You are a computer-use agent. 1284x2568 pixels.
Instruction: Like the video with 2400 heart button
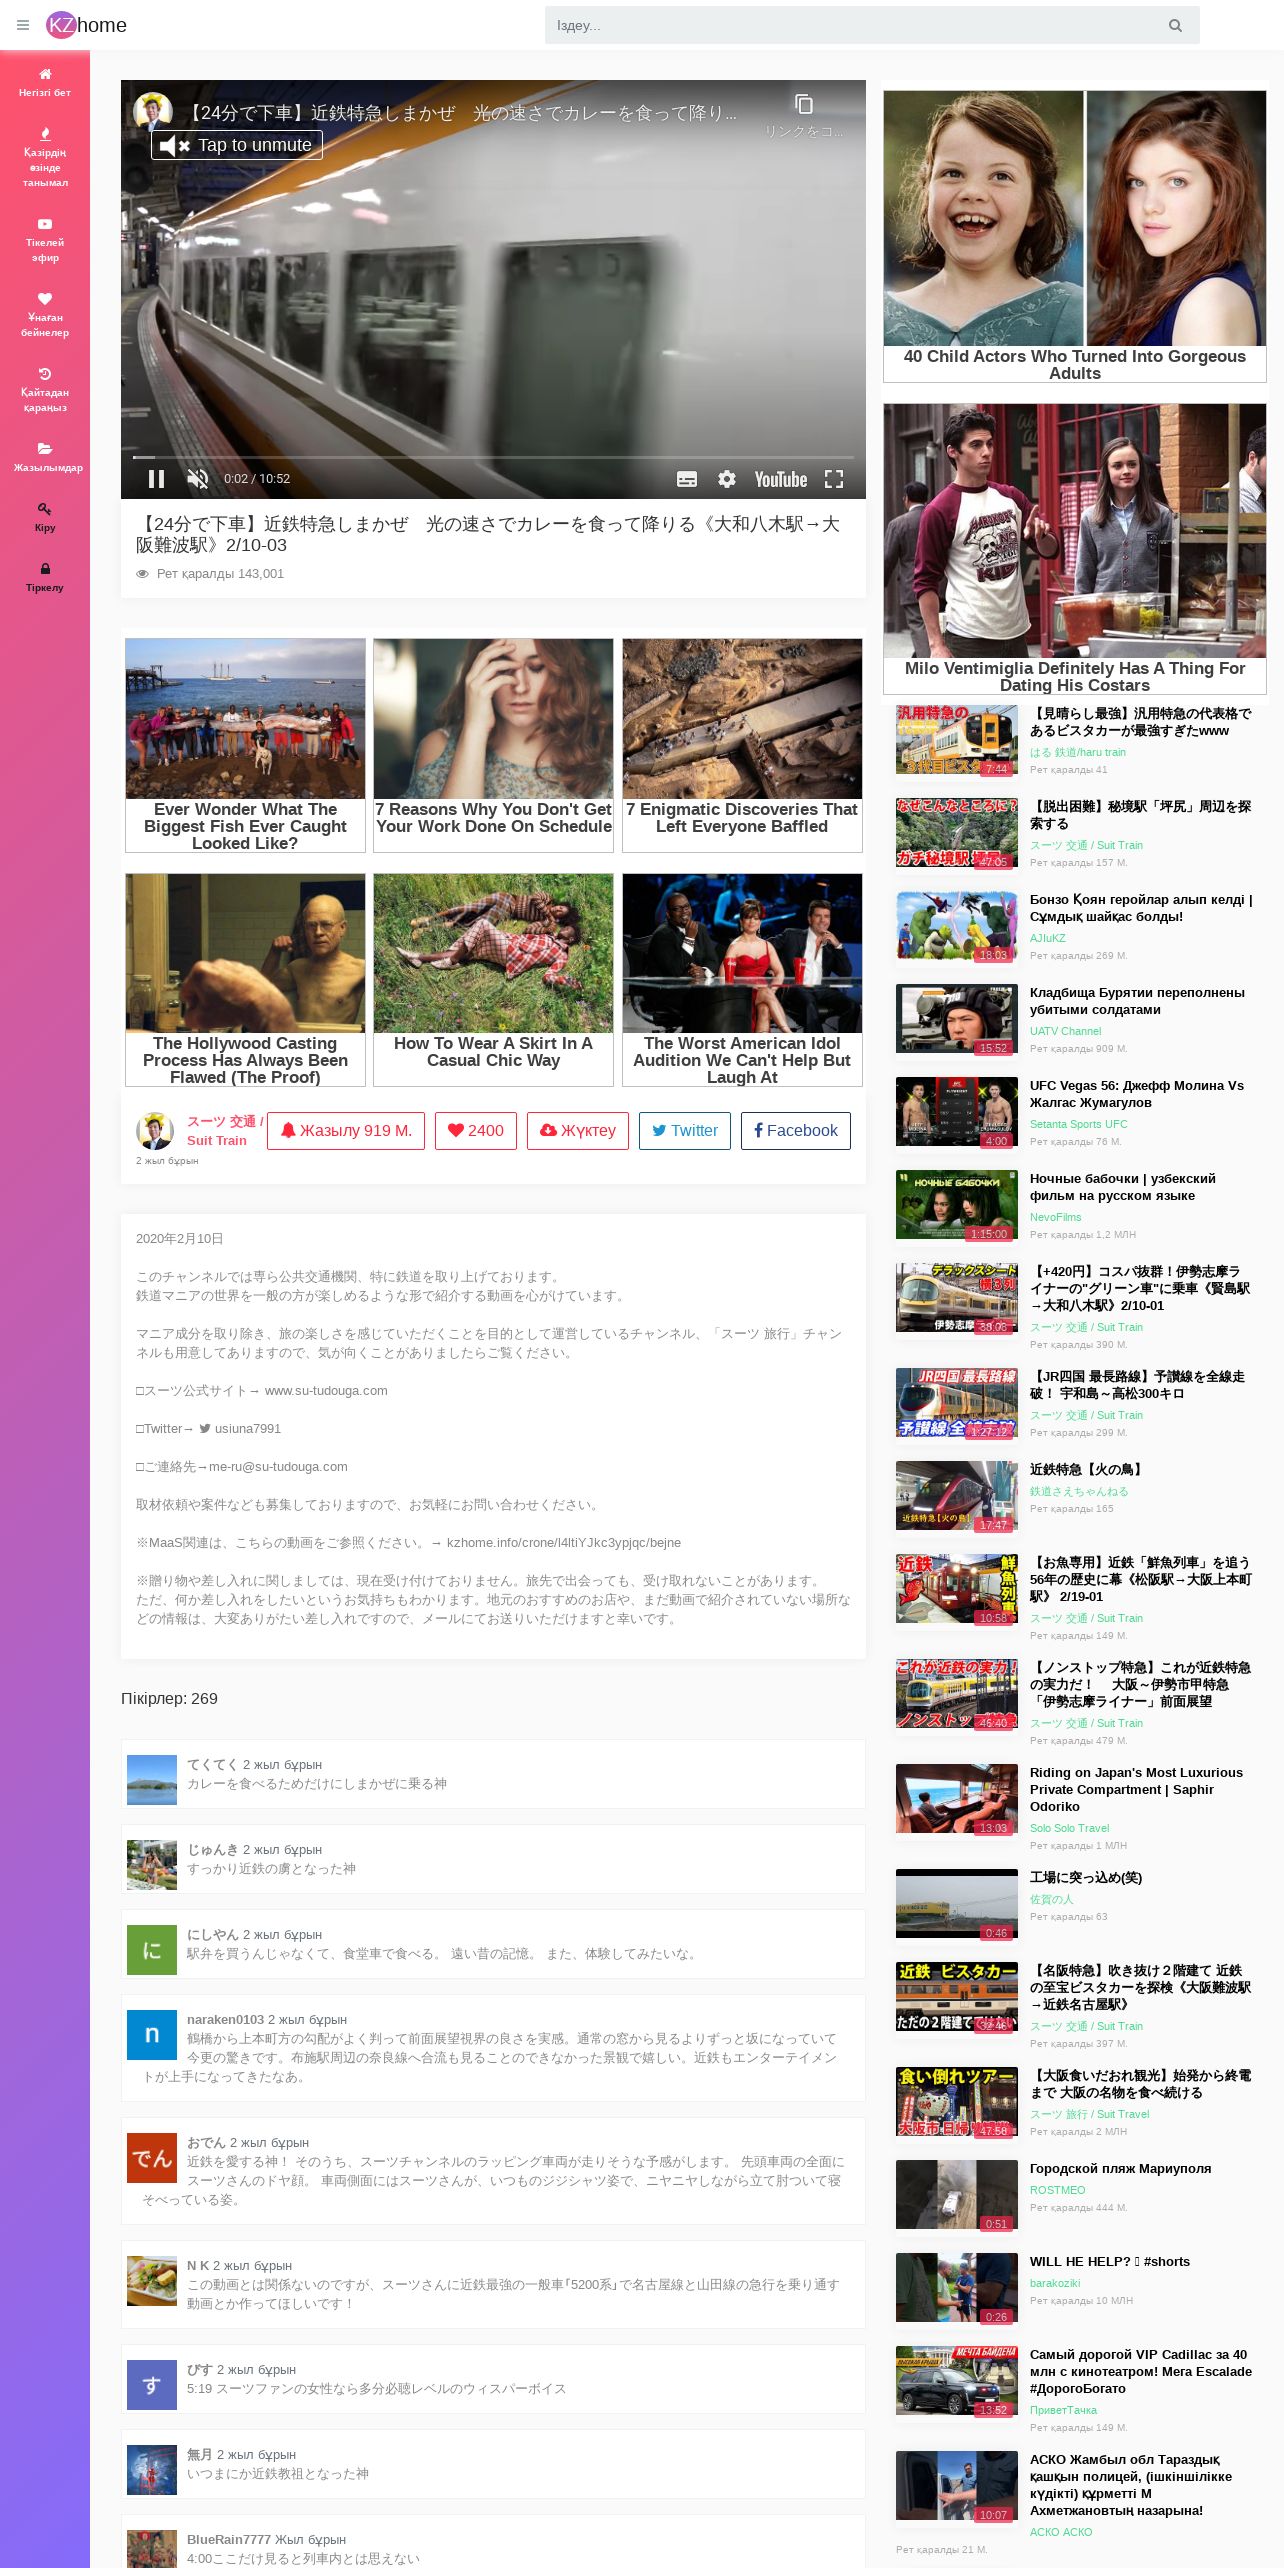476,1131
